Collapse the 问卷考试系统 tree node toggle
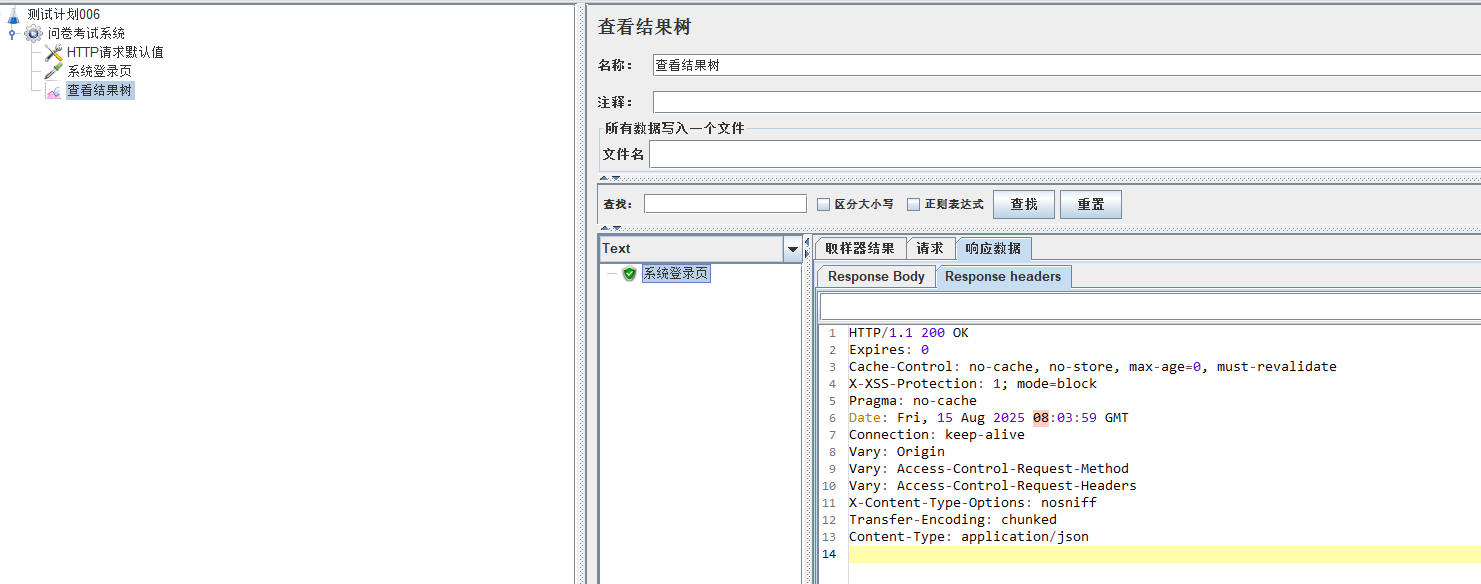This screenshot has width=1481, height=584. [x=12, y=34]
